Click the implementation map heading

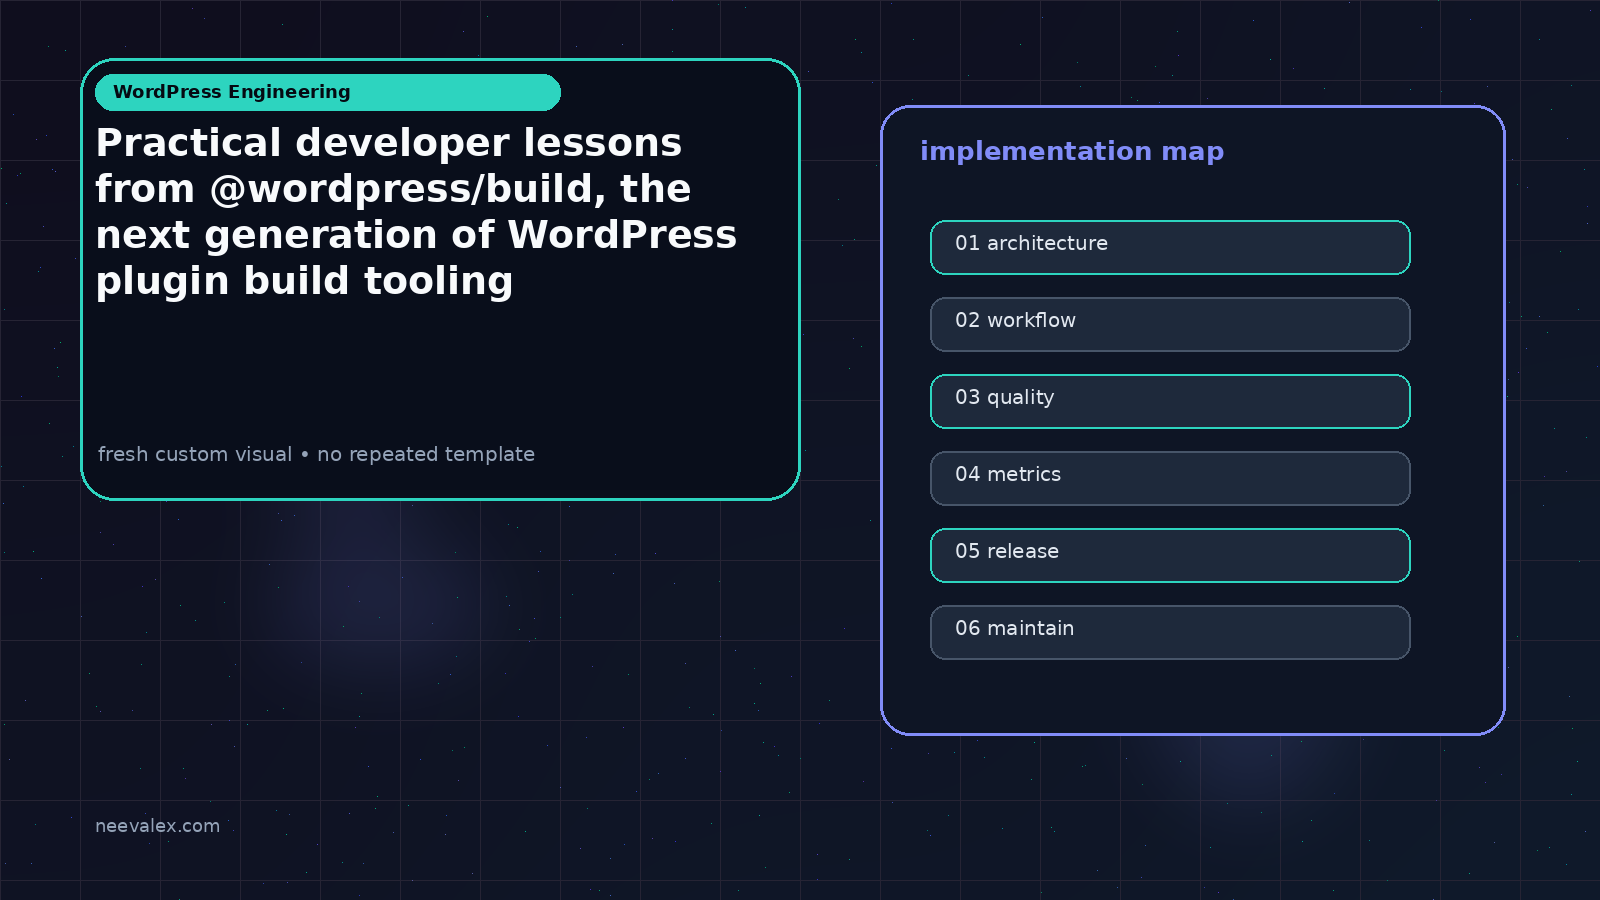pos(1072,152)
